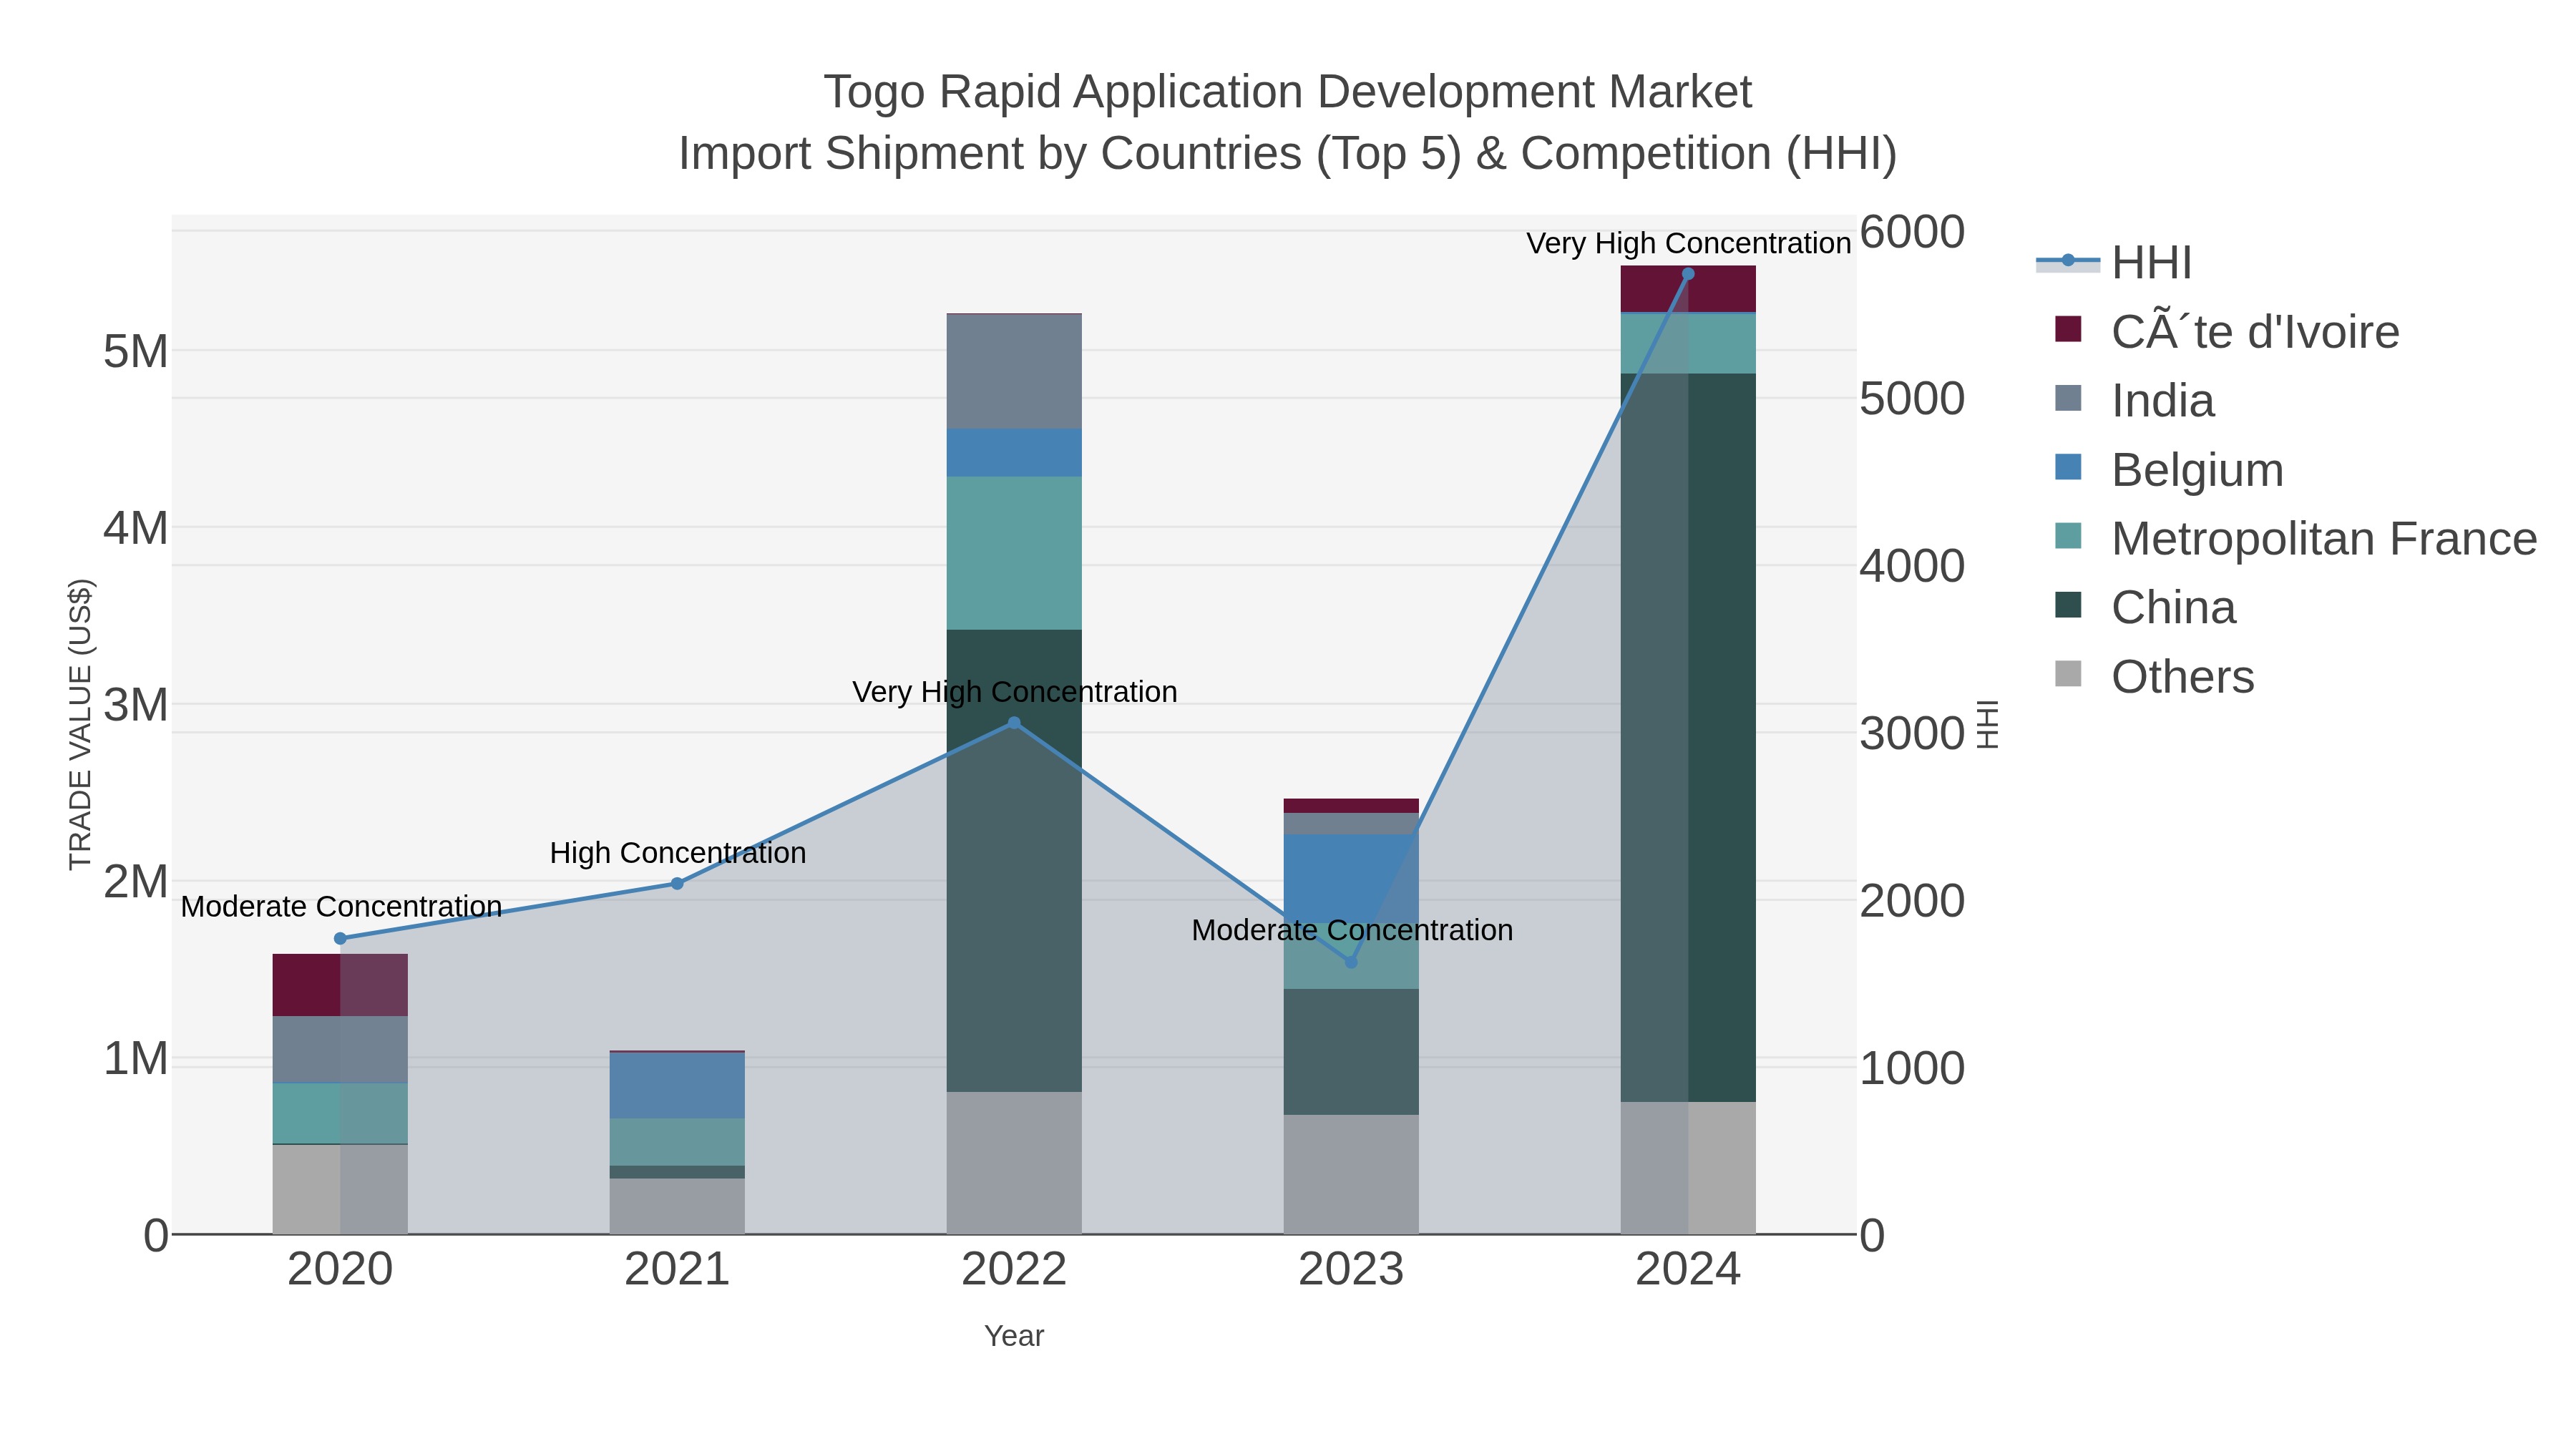Click the Others segment of the 2023 bar
Image resolution: width=2576 pixels, height=1449 pixels.
pyautogui.click(x=1351, y=1174)
